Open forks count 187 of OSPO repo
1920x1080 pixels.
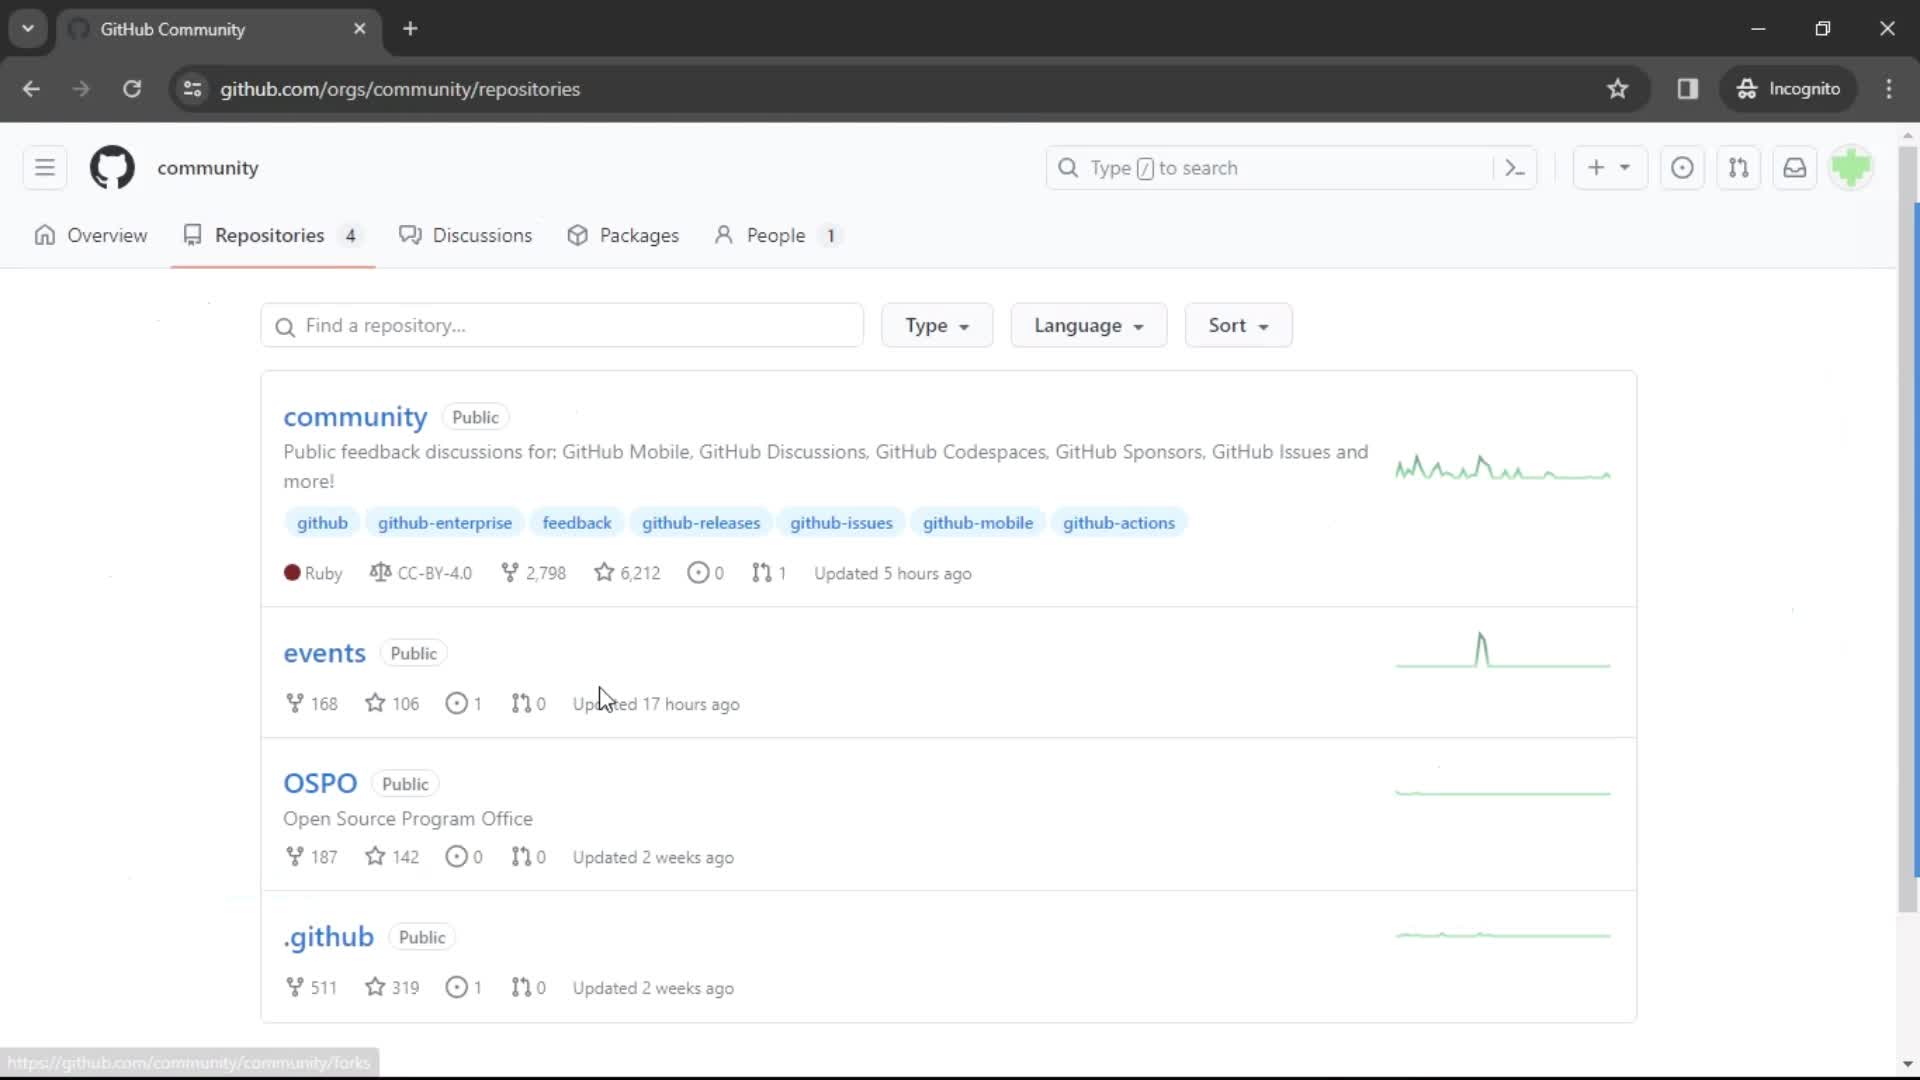311,857
